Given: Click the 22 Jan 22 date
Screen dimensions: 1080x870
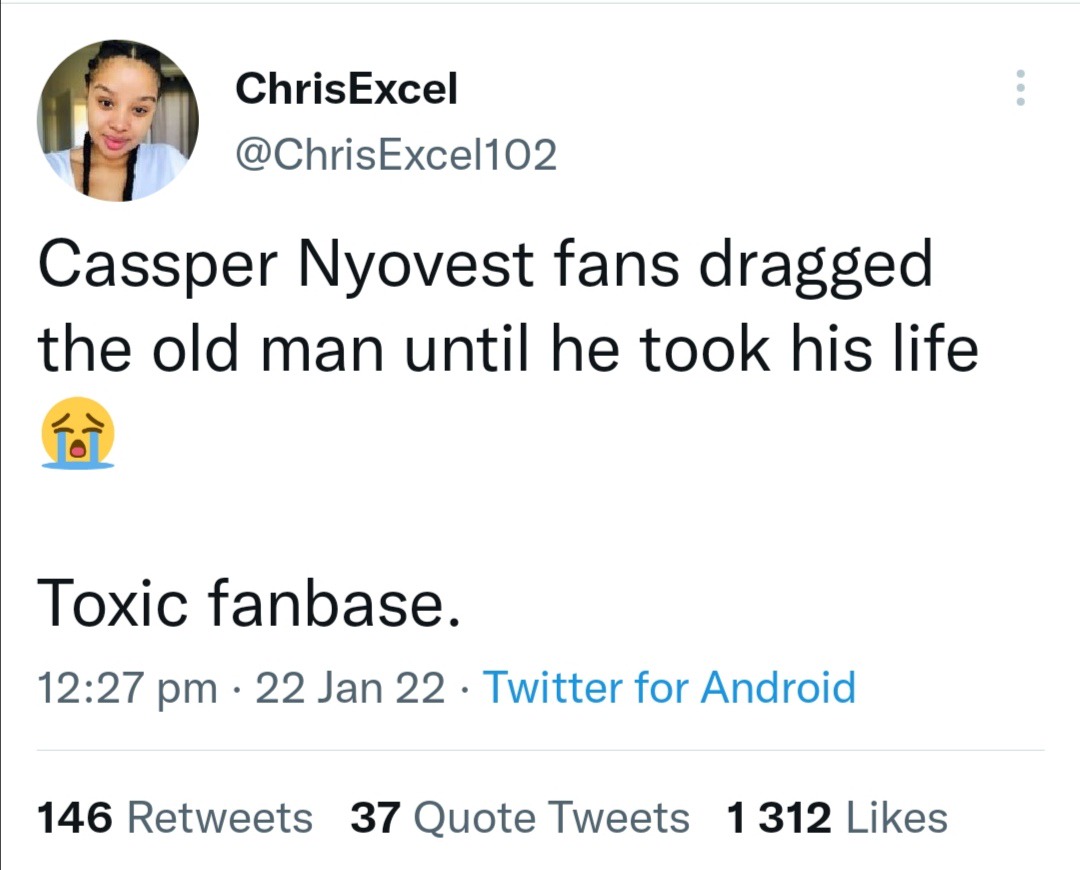Looking at the screenshot, I should [x=350, y=687].
